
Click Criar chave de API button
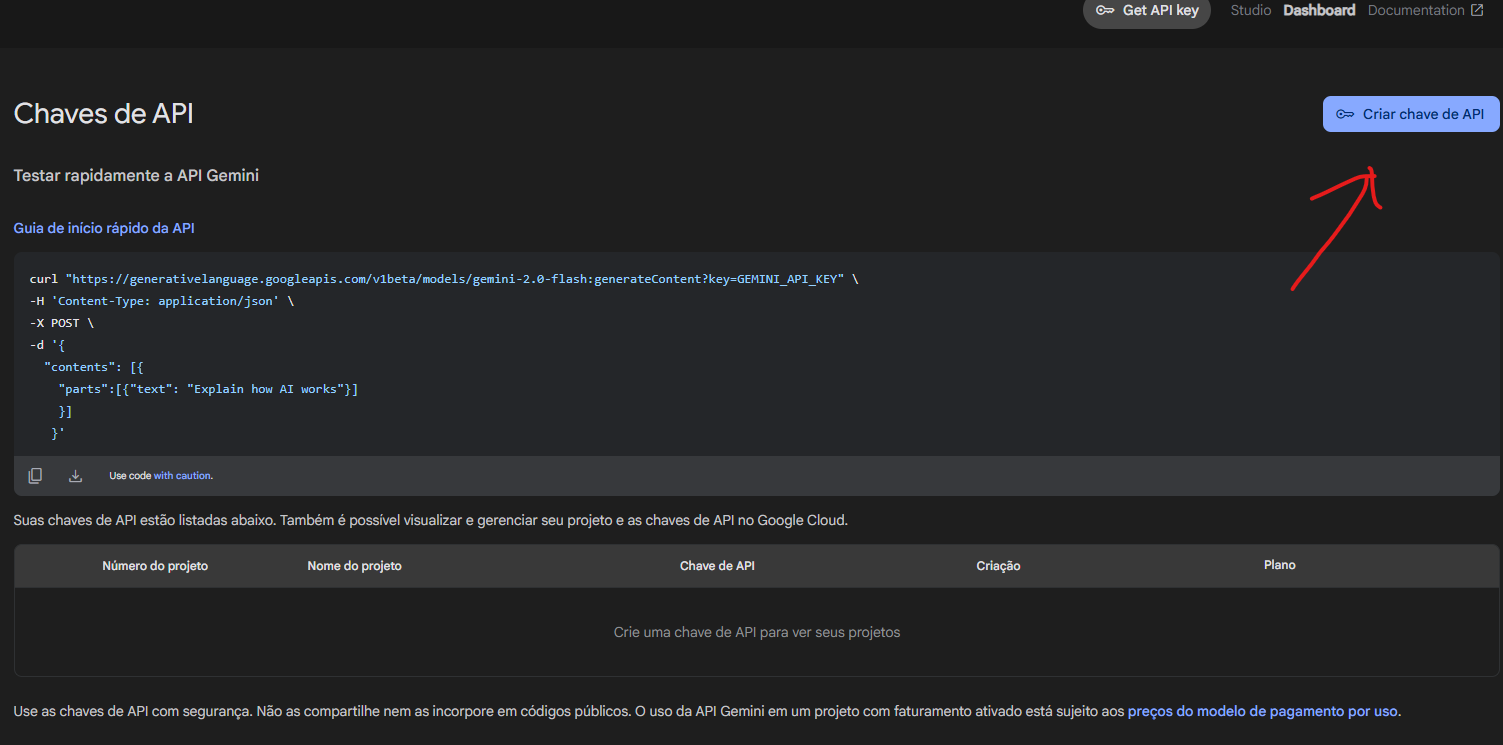(x=1411, y=114)
